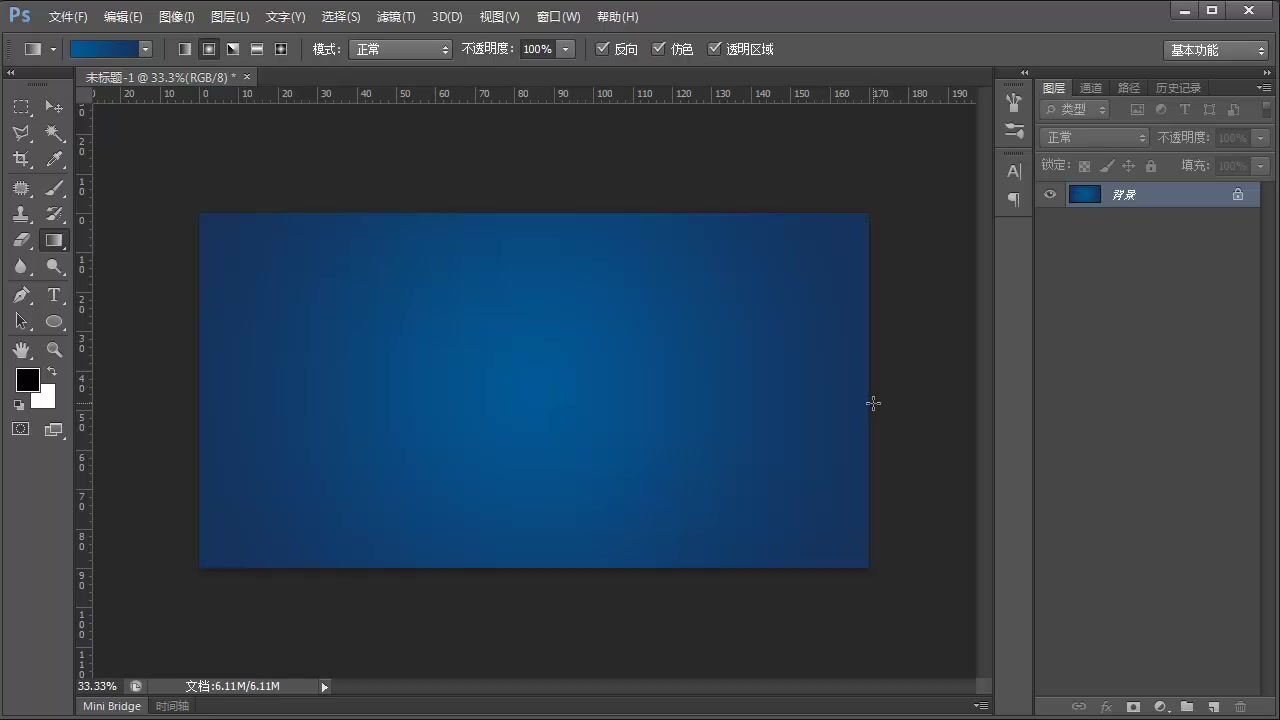Open the Brush panel icon
1280x720 pixels.
tap(1014, 131)
